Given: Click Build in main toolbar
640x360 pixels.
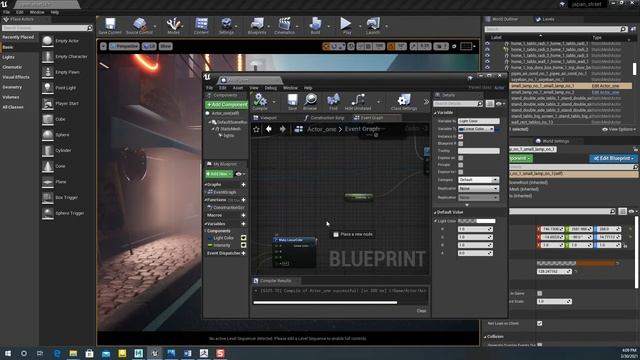Looking at the screenshot, I should coord(315,25).
